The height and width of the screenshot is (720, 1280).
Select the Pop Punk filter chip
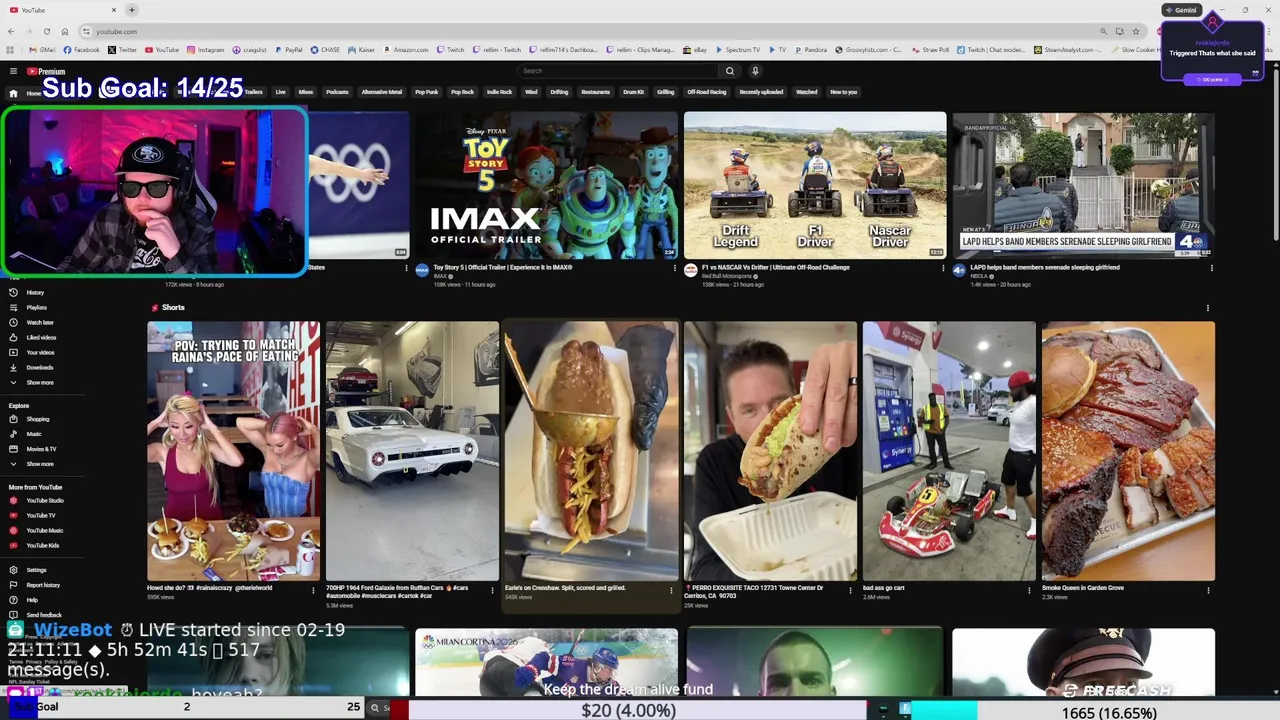pyautogui.click(x=426, y=92)
